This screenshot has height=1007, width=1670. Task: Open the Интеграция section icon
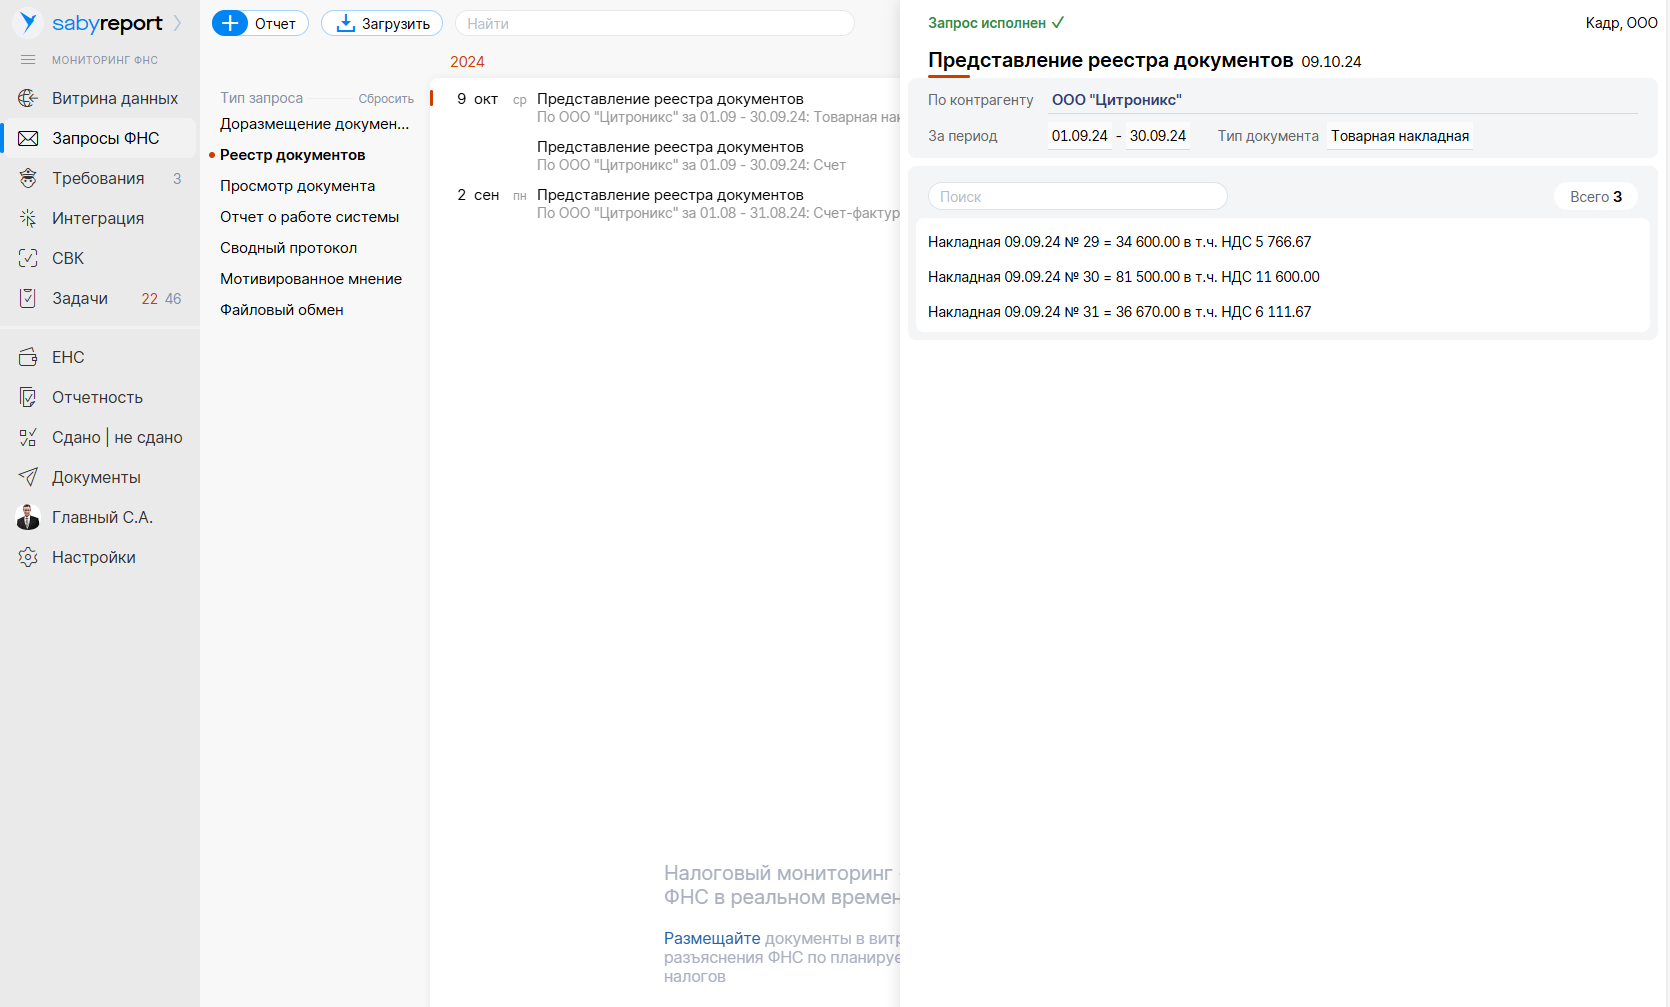(x=28, y=218)
